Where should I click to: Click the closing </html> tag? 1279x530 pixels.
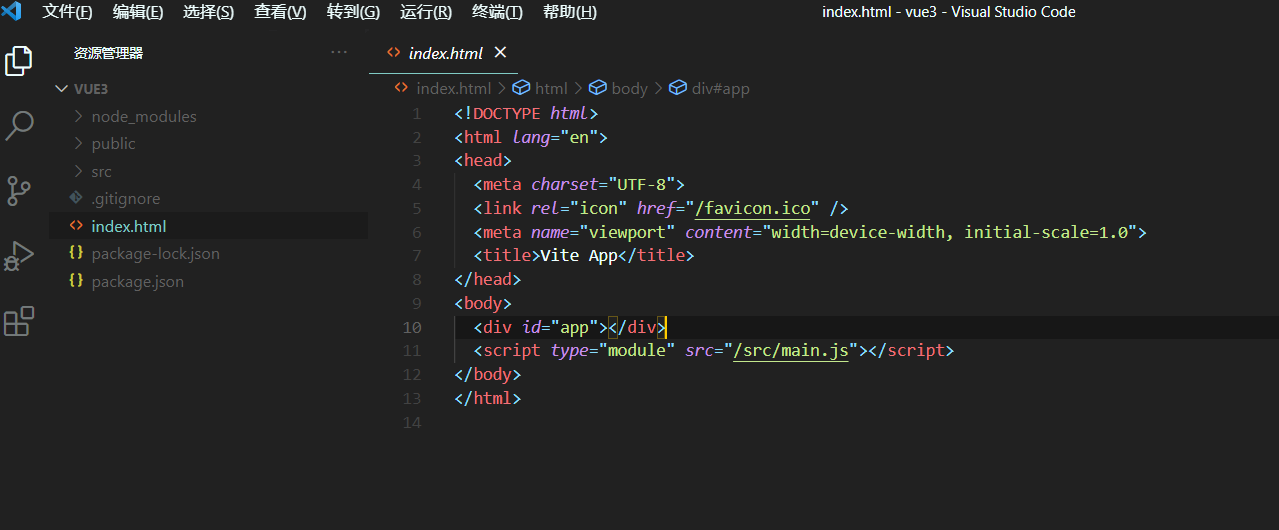click(487, 398)
